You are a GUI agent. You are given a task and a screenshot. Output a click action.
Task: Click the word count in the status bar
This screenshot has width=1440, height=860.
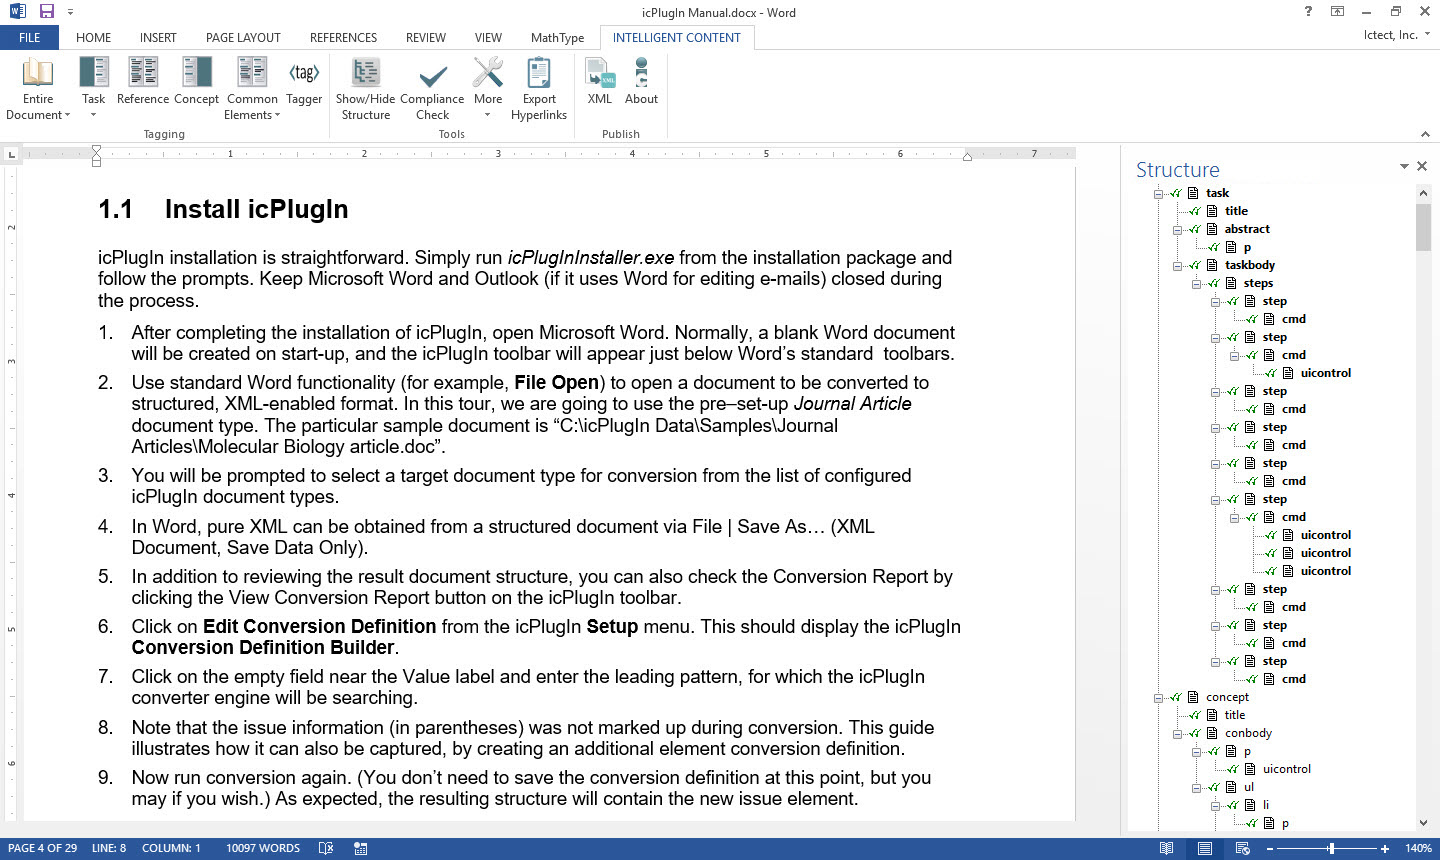coord(263,848)
